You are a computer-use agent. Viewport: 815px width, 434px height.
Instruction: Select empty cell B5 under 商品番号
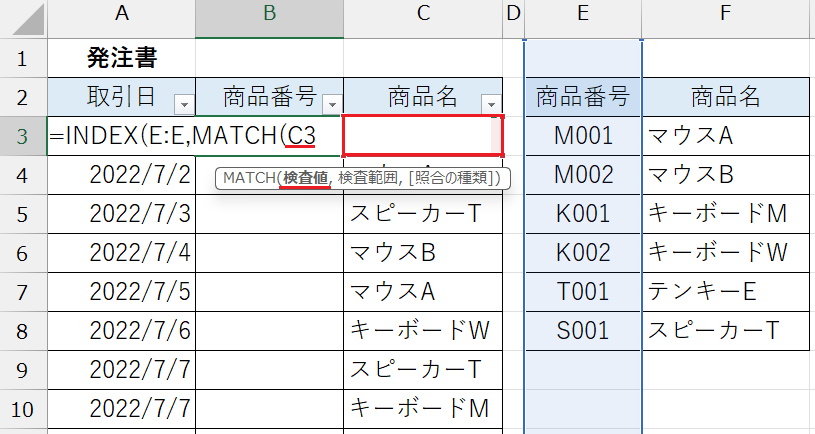[269, 214]
